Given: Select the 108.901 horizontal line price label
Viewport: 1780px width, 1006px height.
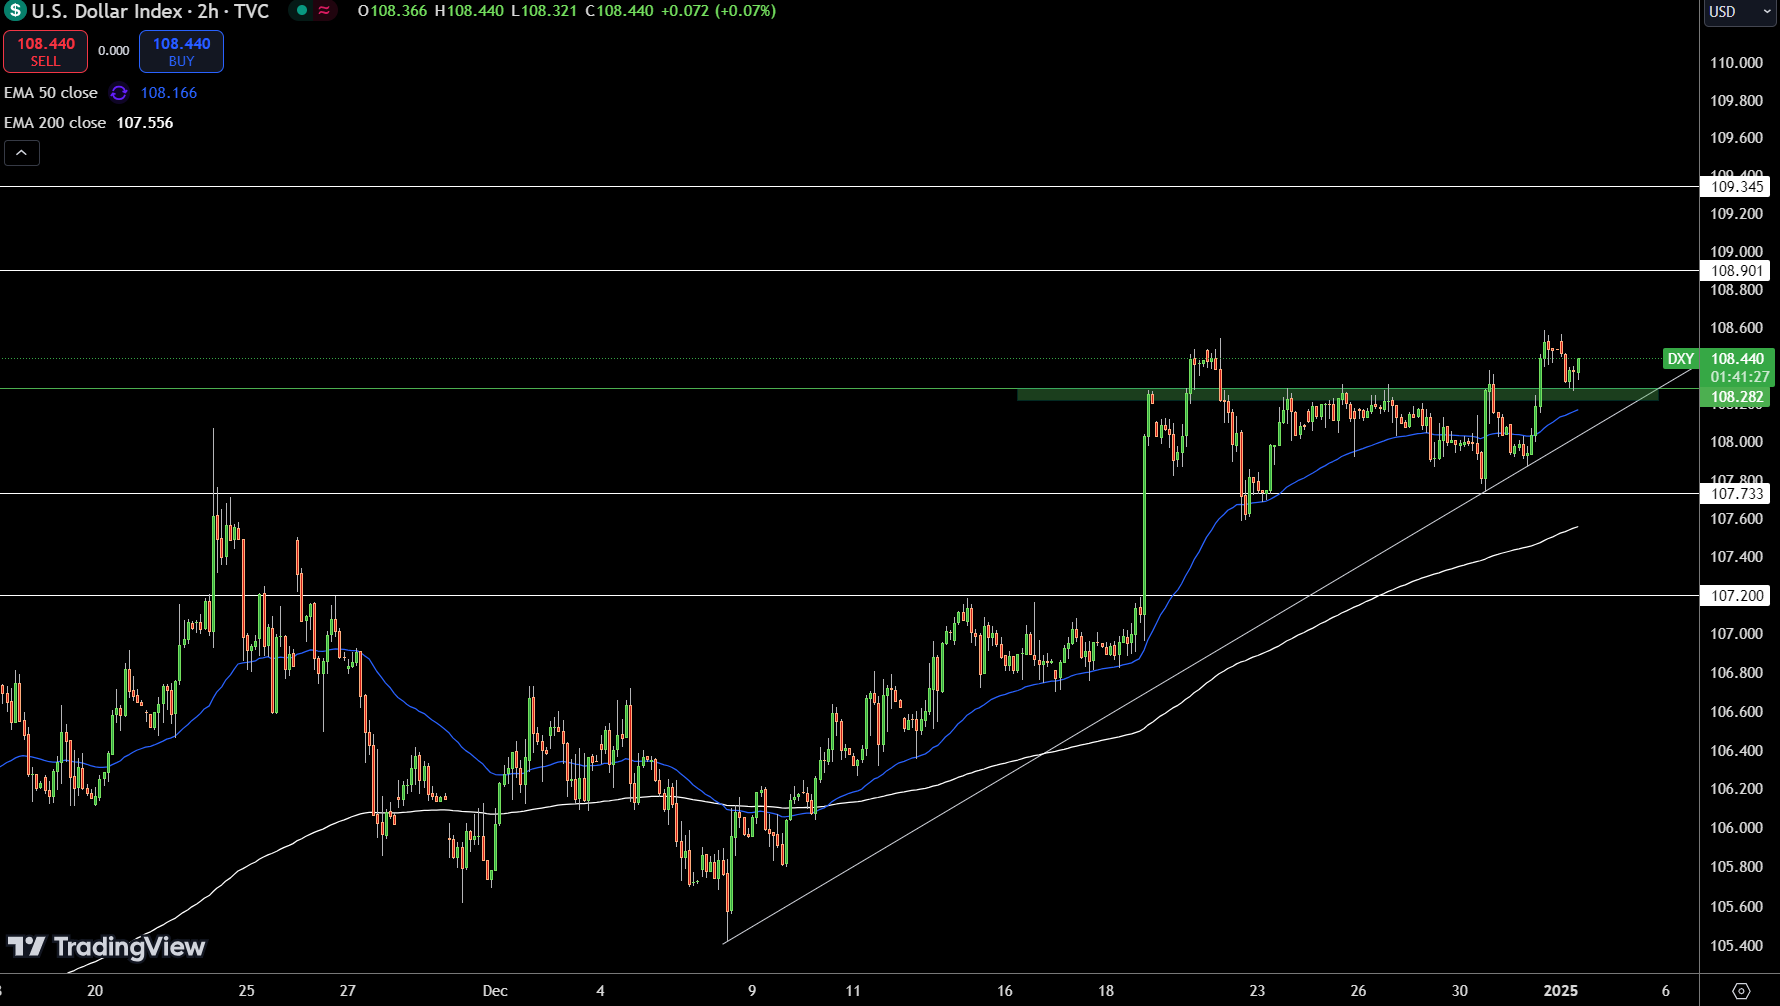Looking at the screenshot, I should [x=1736, y=271].
